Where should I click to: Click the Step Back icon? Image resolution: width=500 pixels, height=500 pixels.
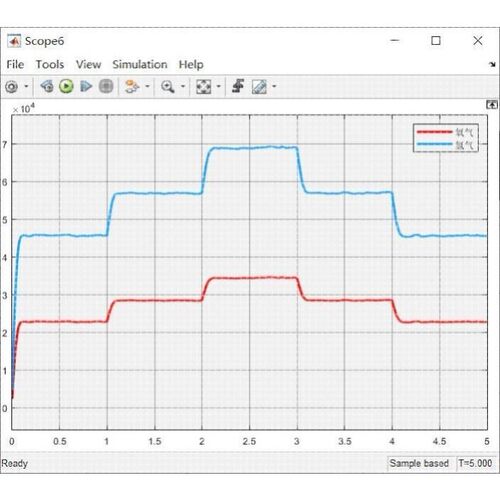pyautogui.click(x=47, y=86)
